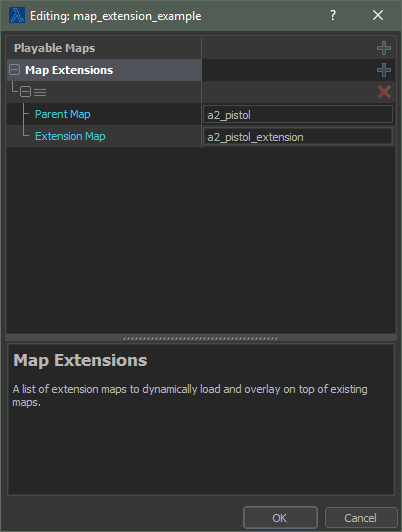Select the Extension Map property label
The height and width of the screenshot is (532, 402).
tap(70, 136)
